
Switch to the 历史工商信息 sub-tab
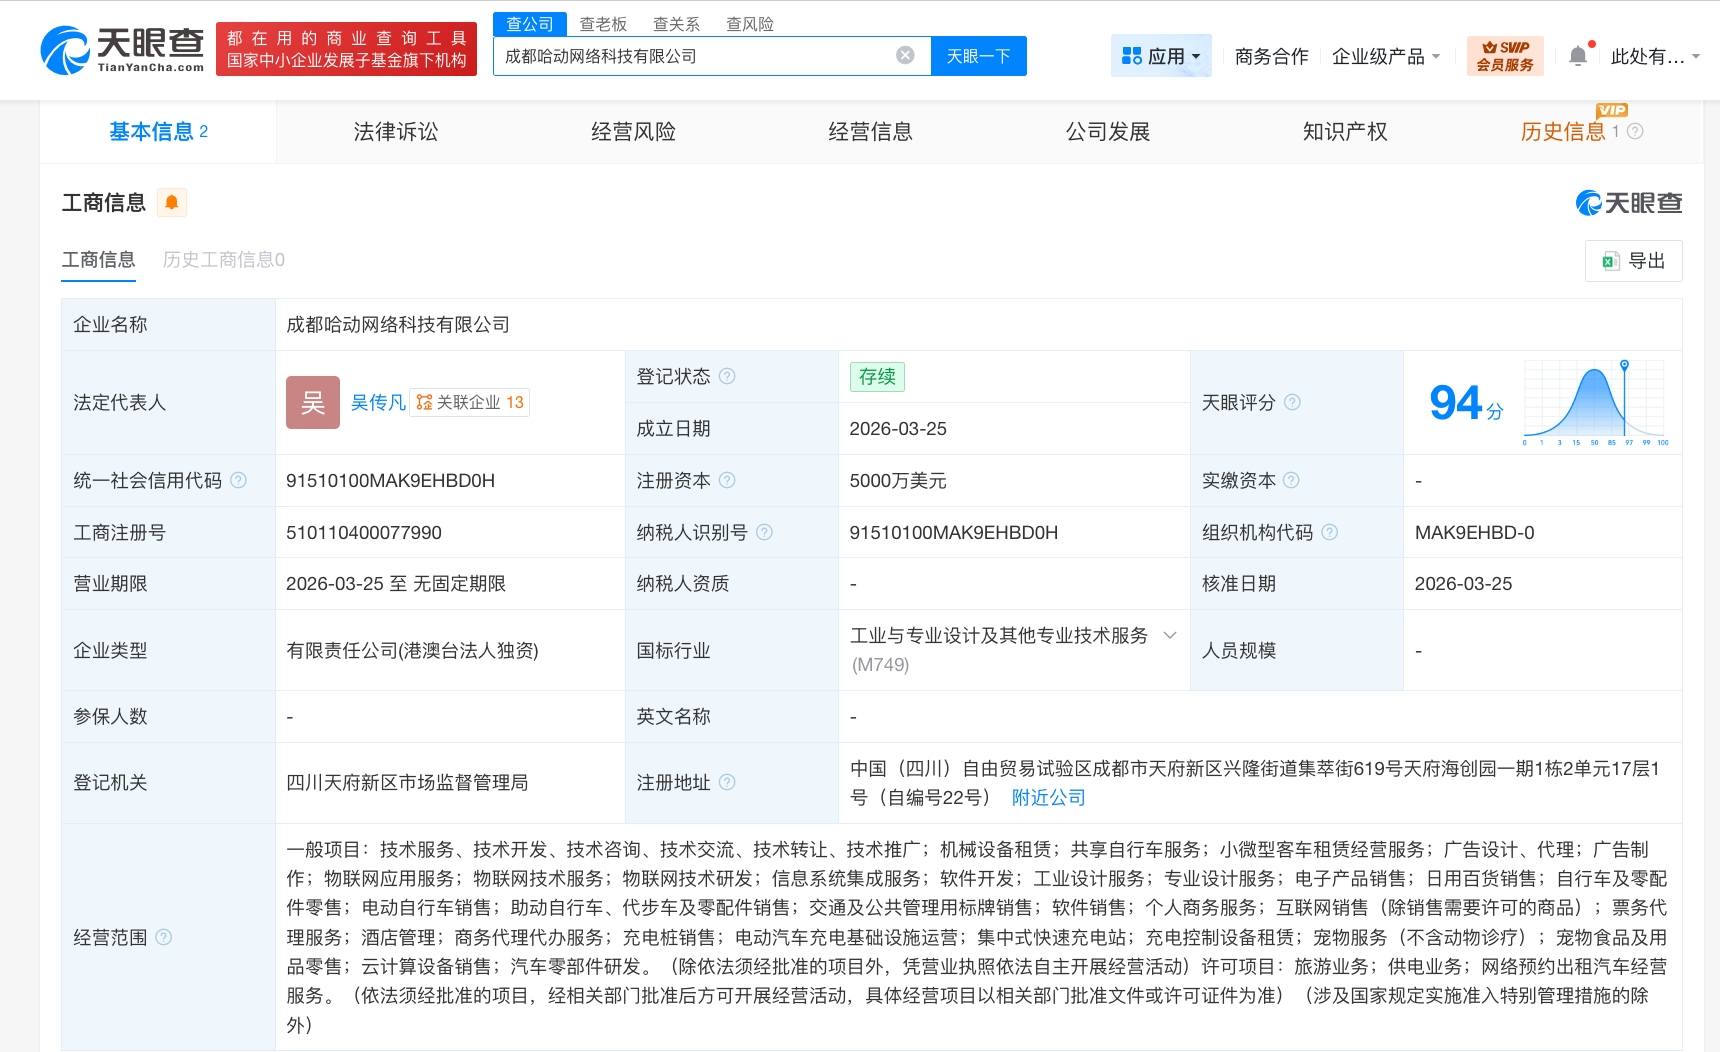pos(223,260)
